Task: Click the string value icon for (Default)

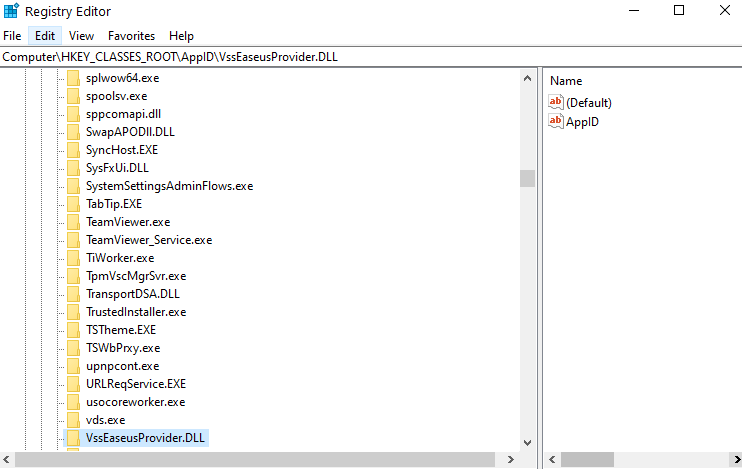Action: (x=556, y=102)
